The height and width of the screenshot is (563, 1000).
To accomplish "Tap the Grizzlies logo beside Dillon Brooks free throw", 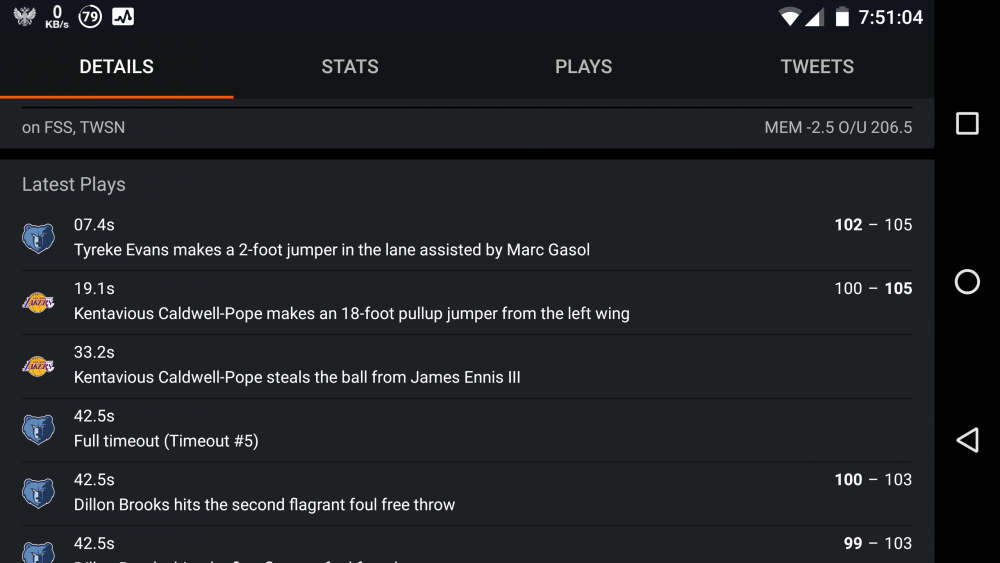I will click(x=38, y=493).
